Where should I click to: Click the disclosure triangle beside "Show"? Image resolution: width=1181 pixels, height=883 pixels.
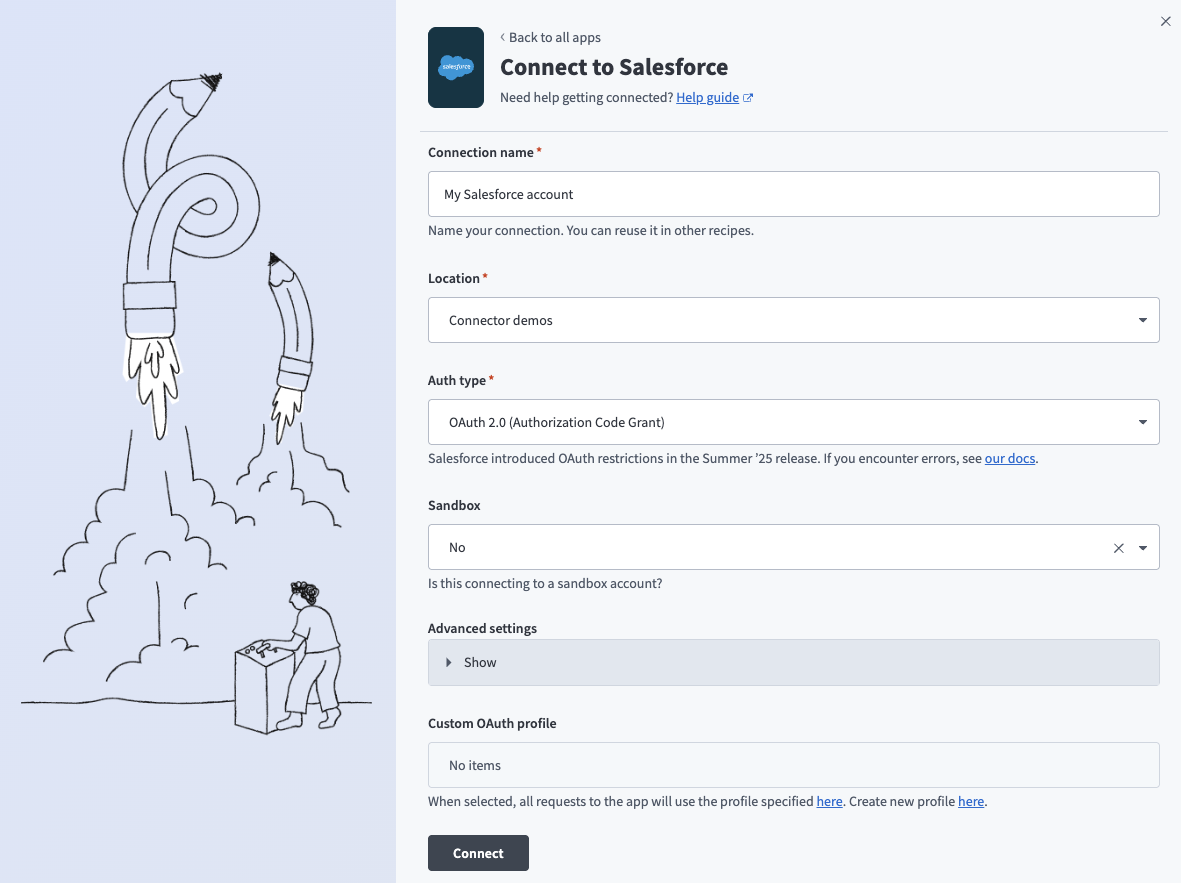click(448, 662)
